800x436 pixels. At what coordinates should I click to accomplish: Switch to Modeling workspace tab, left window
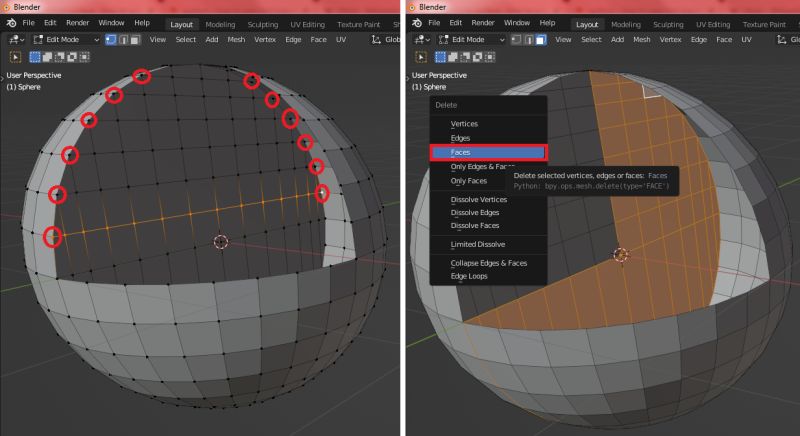point(220,24)
